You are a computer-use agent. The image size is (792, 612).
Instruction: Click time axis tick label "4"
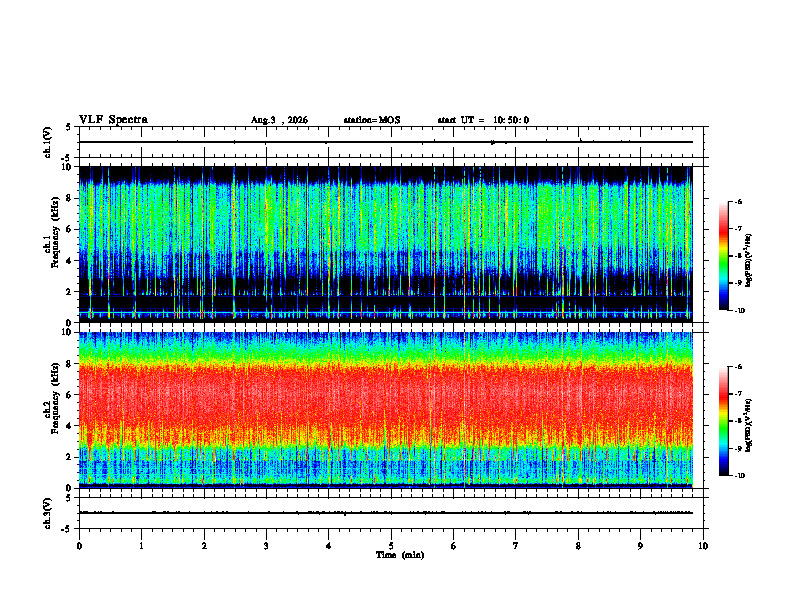pyautogui.click(x=329, y=546)
